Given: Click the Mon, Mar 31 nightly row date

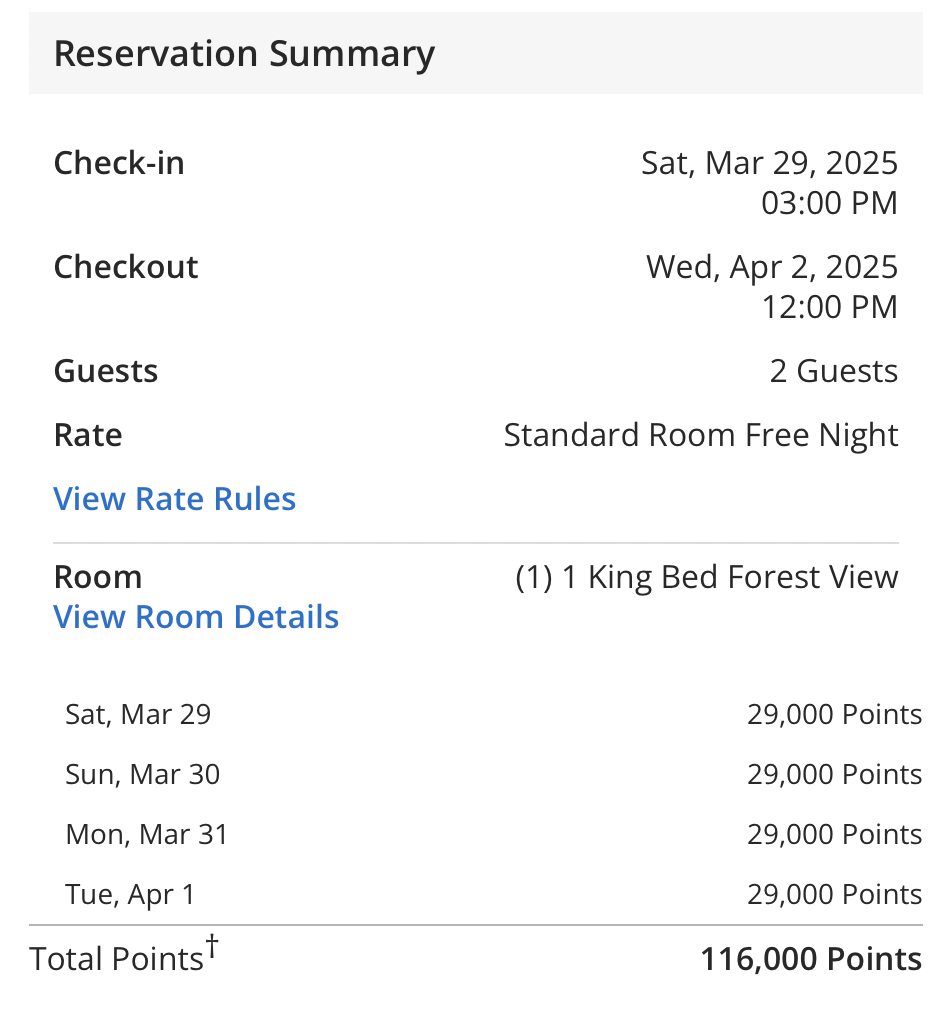Looking at the screenshot, I should [146, 834].
